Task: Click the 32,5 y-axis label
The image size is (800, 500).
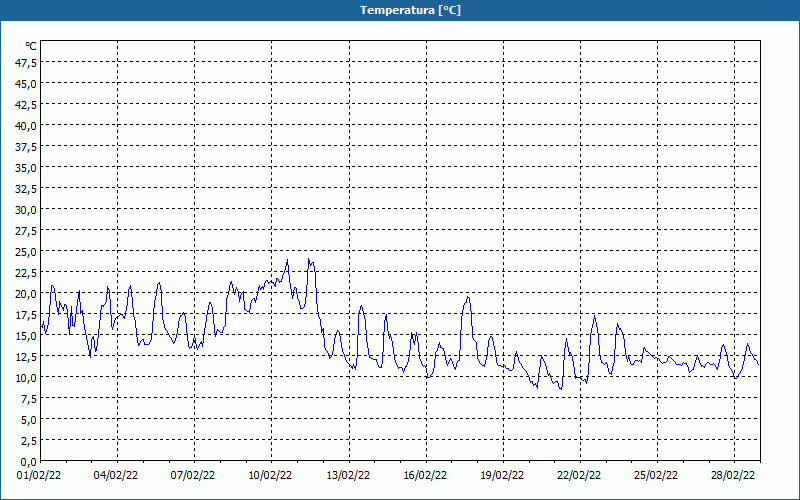Action: click(27, 189)
